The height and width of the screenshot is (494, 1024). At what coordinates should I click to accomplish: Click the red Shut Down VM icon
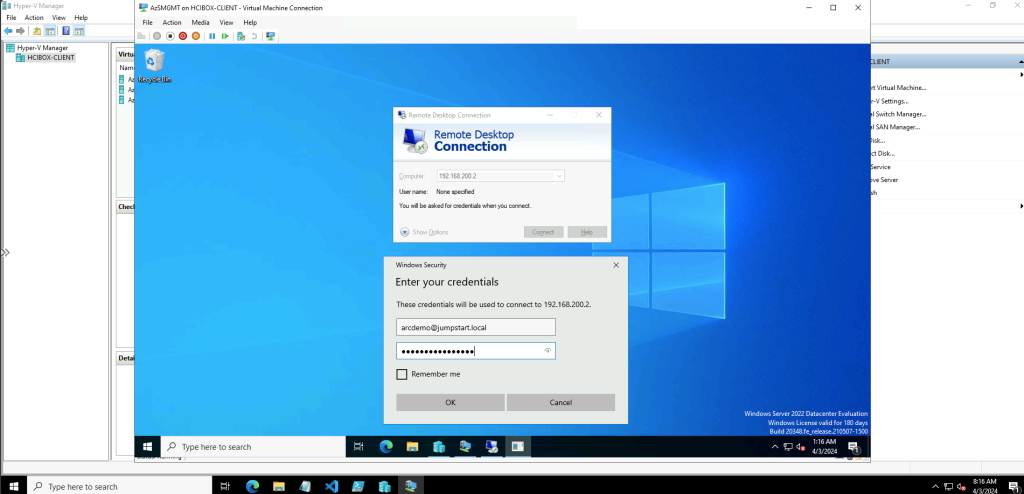point(183,36)
